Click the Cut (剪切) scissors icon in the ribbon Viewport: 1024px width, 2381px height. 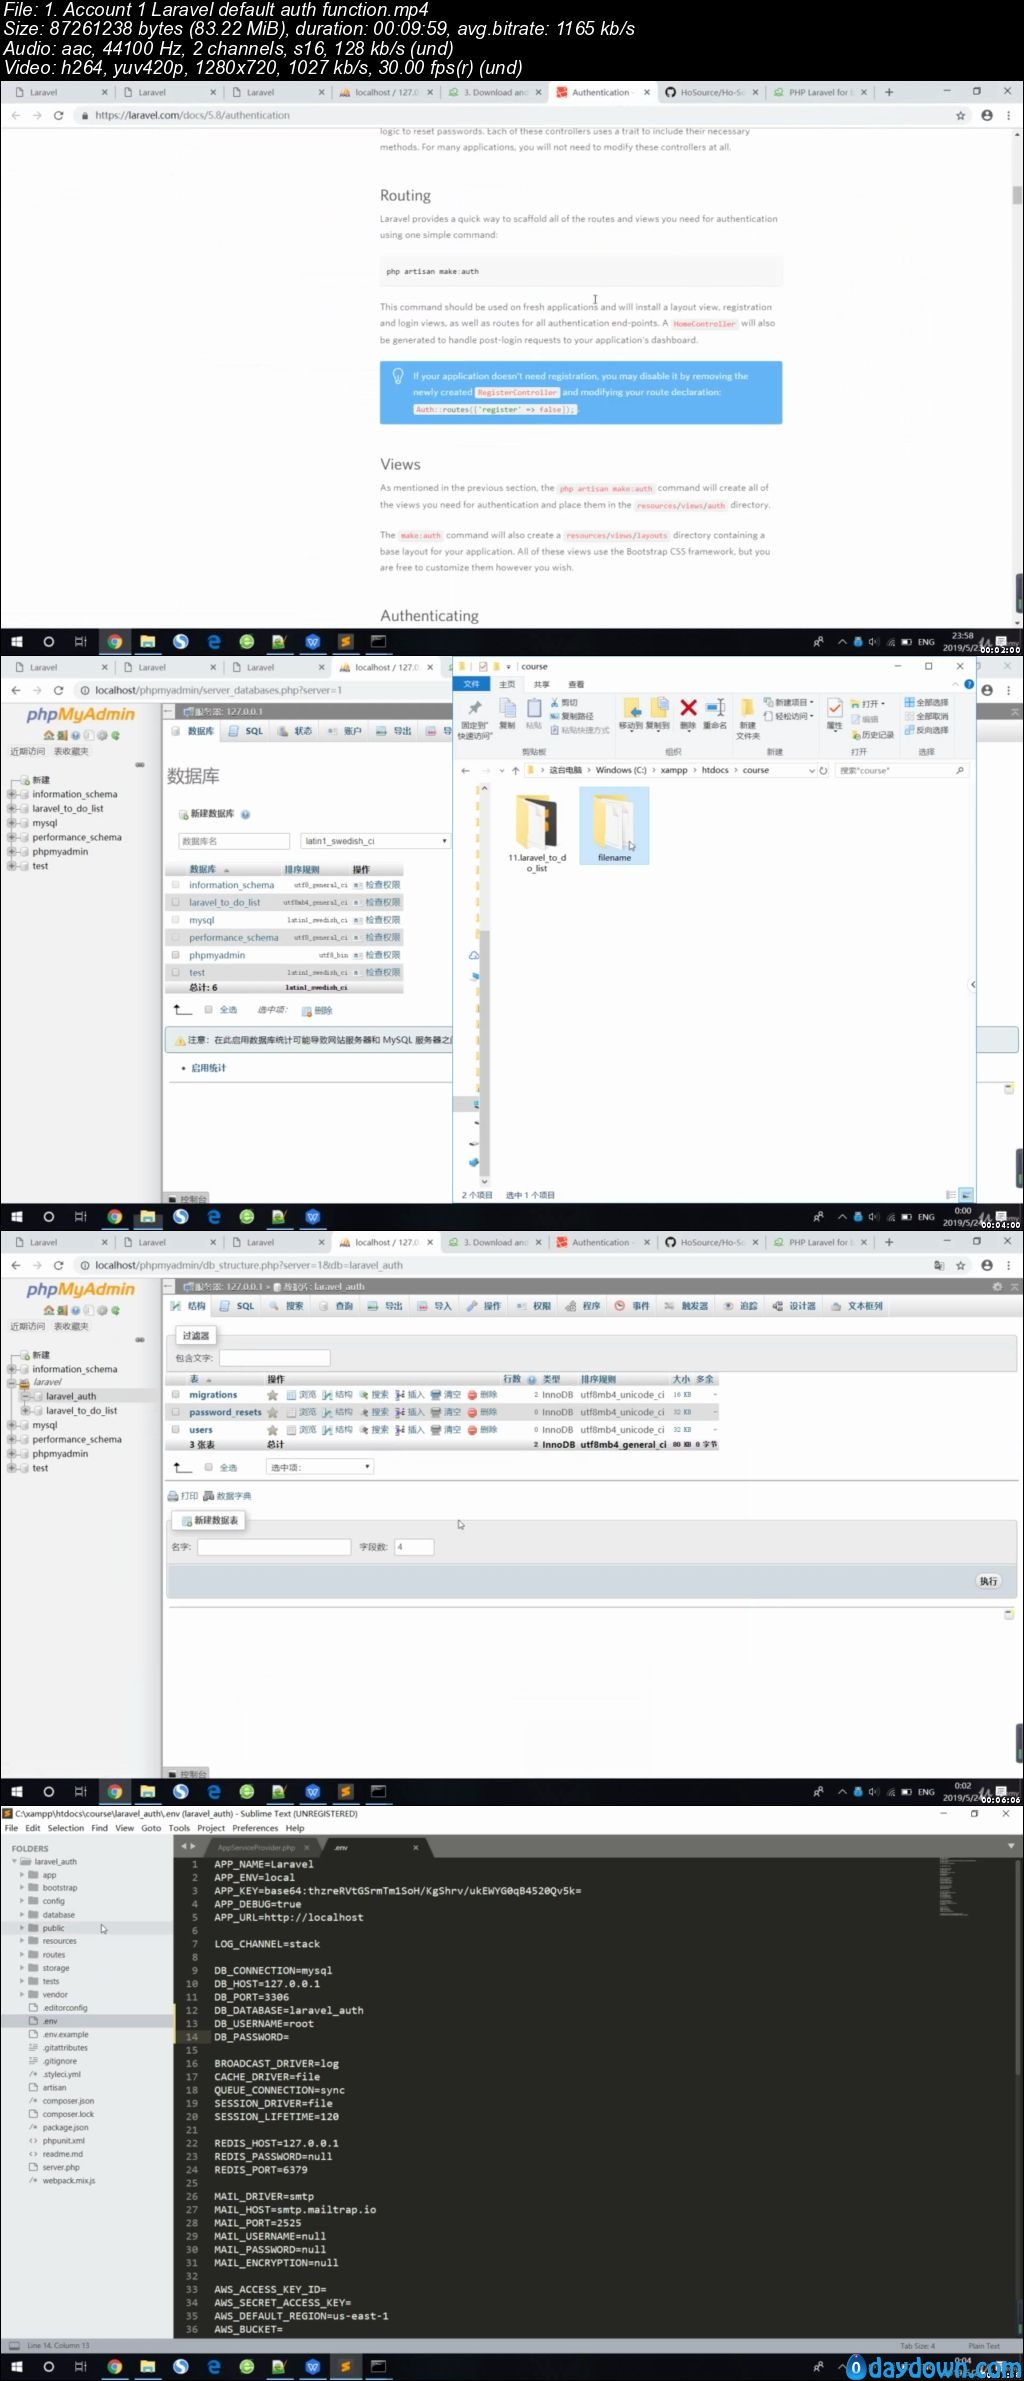[x=555, y=702]
